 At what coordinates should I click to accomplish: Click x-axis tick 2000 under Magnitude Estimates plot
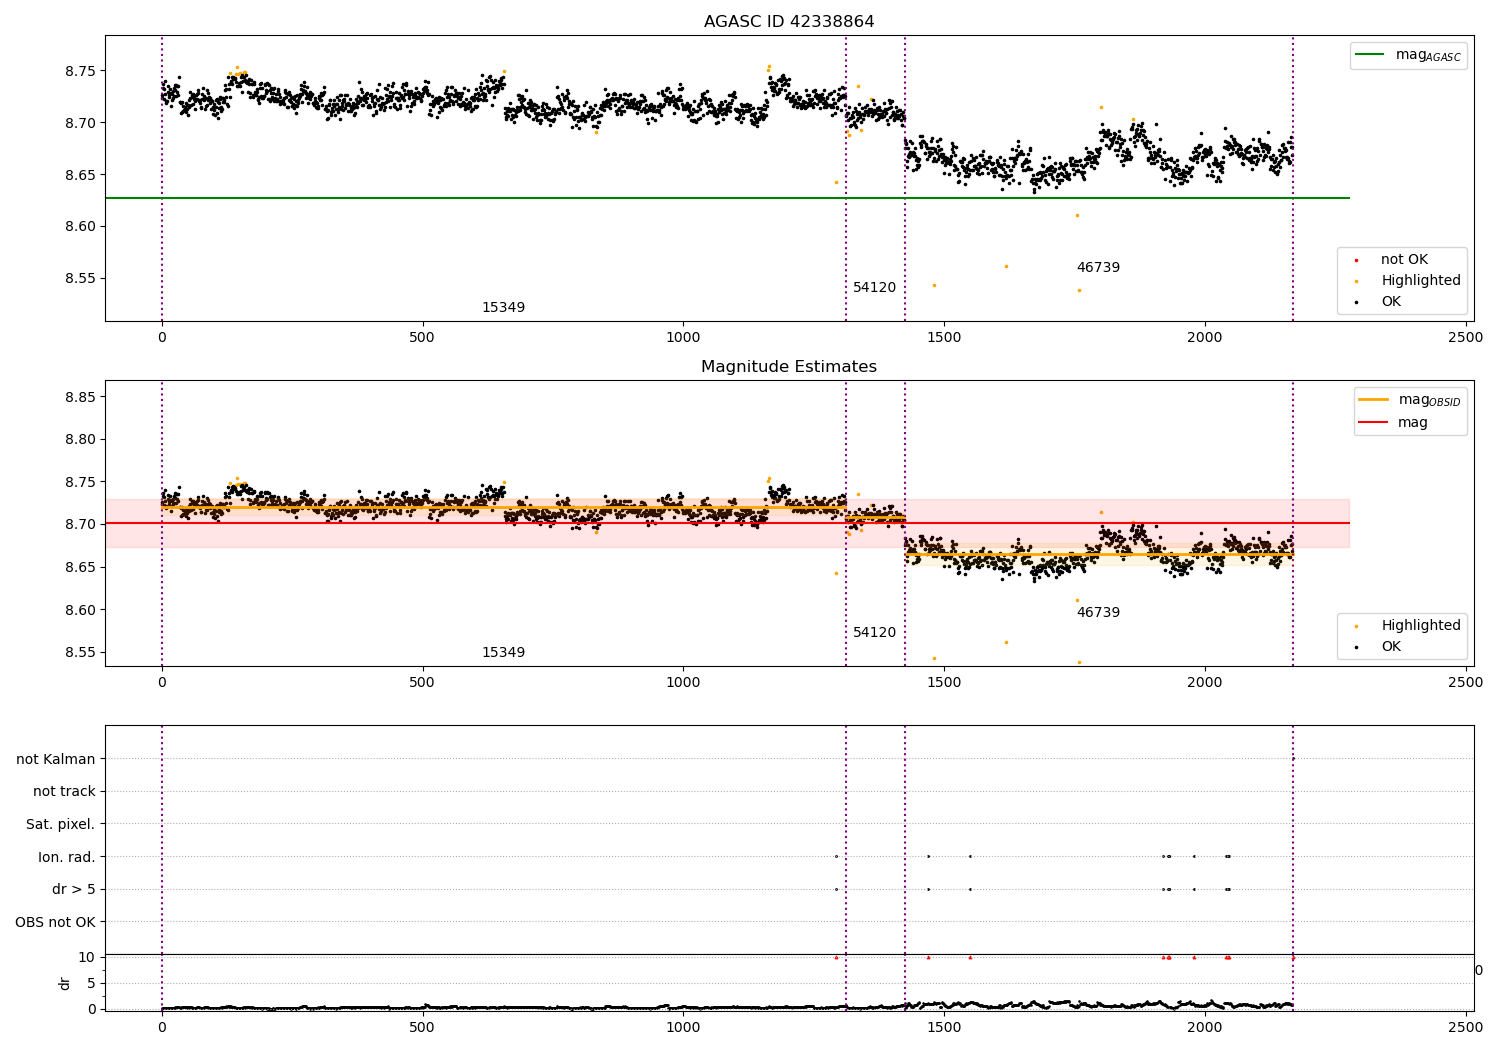[x=1205, y=683]
